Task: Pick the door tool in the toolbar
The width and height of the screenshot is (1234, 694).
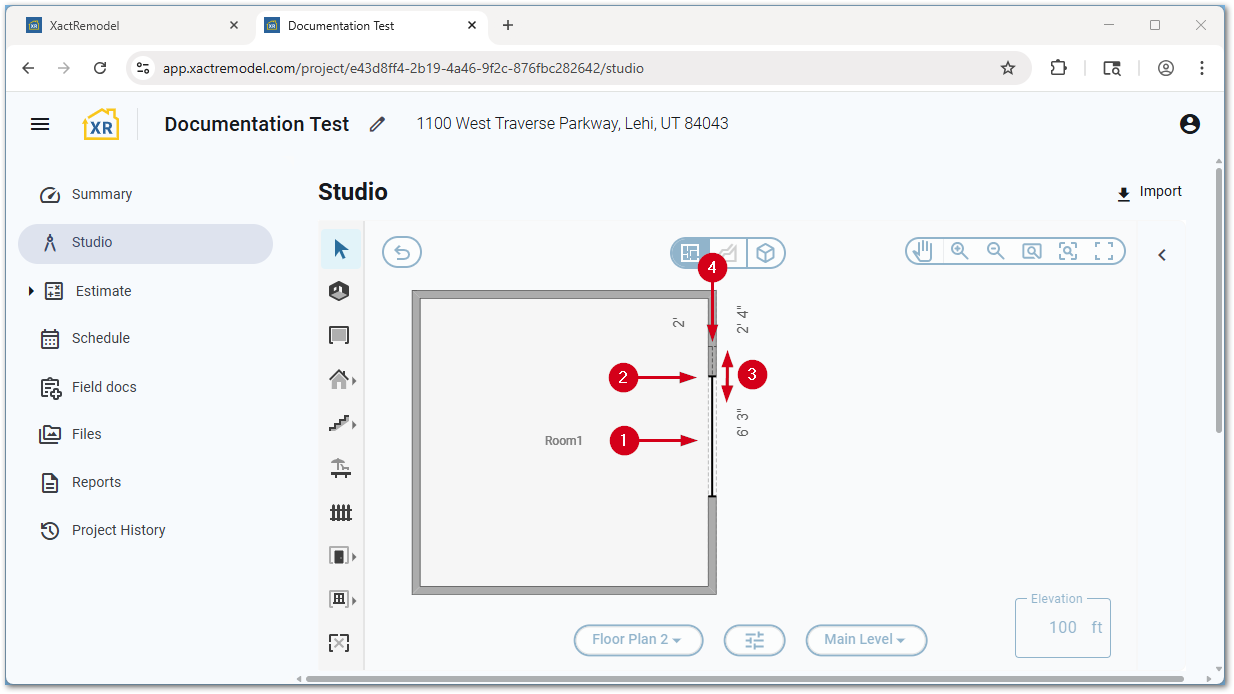Action: click(339, 556)
